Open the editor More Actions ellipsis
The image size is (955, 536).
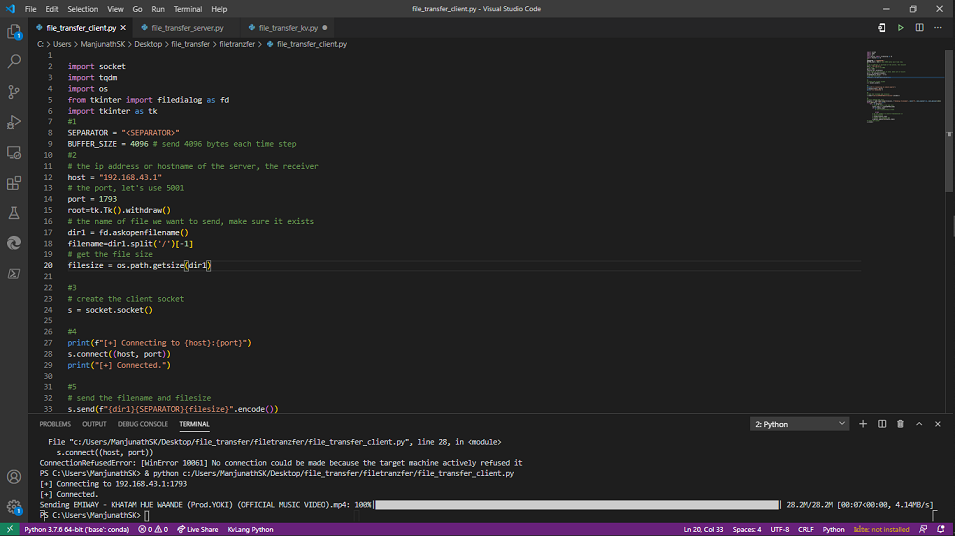938,27
